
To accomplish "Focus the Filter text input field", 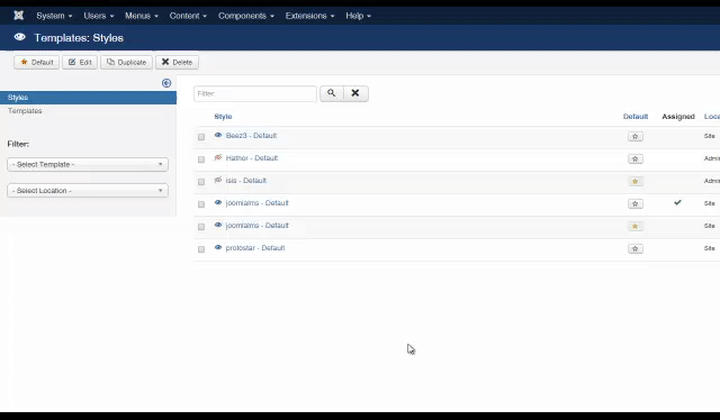I will [x=255, y=94].
